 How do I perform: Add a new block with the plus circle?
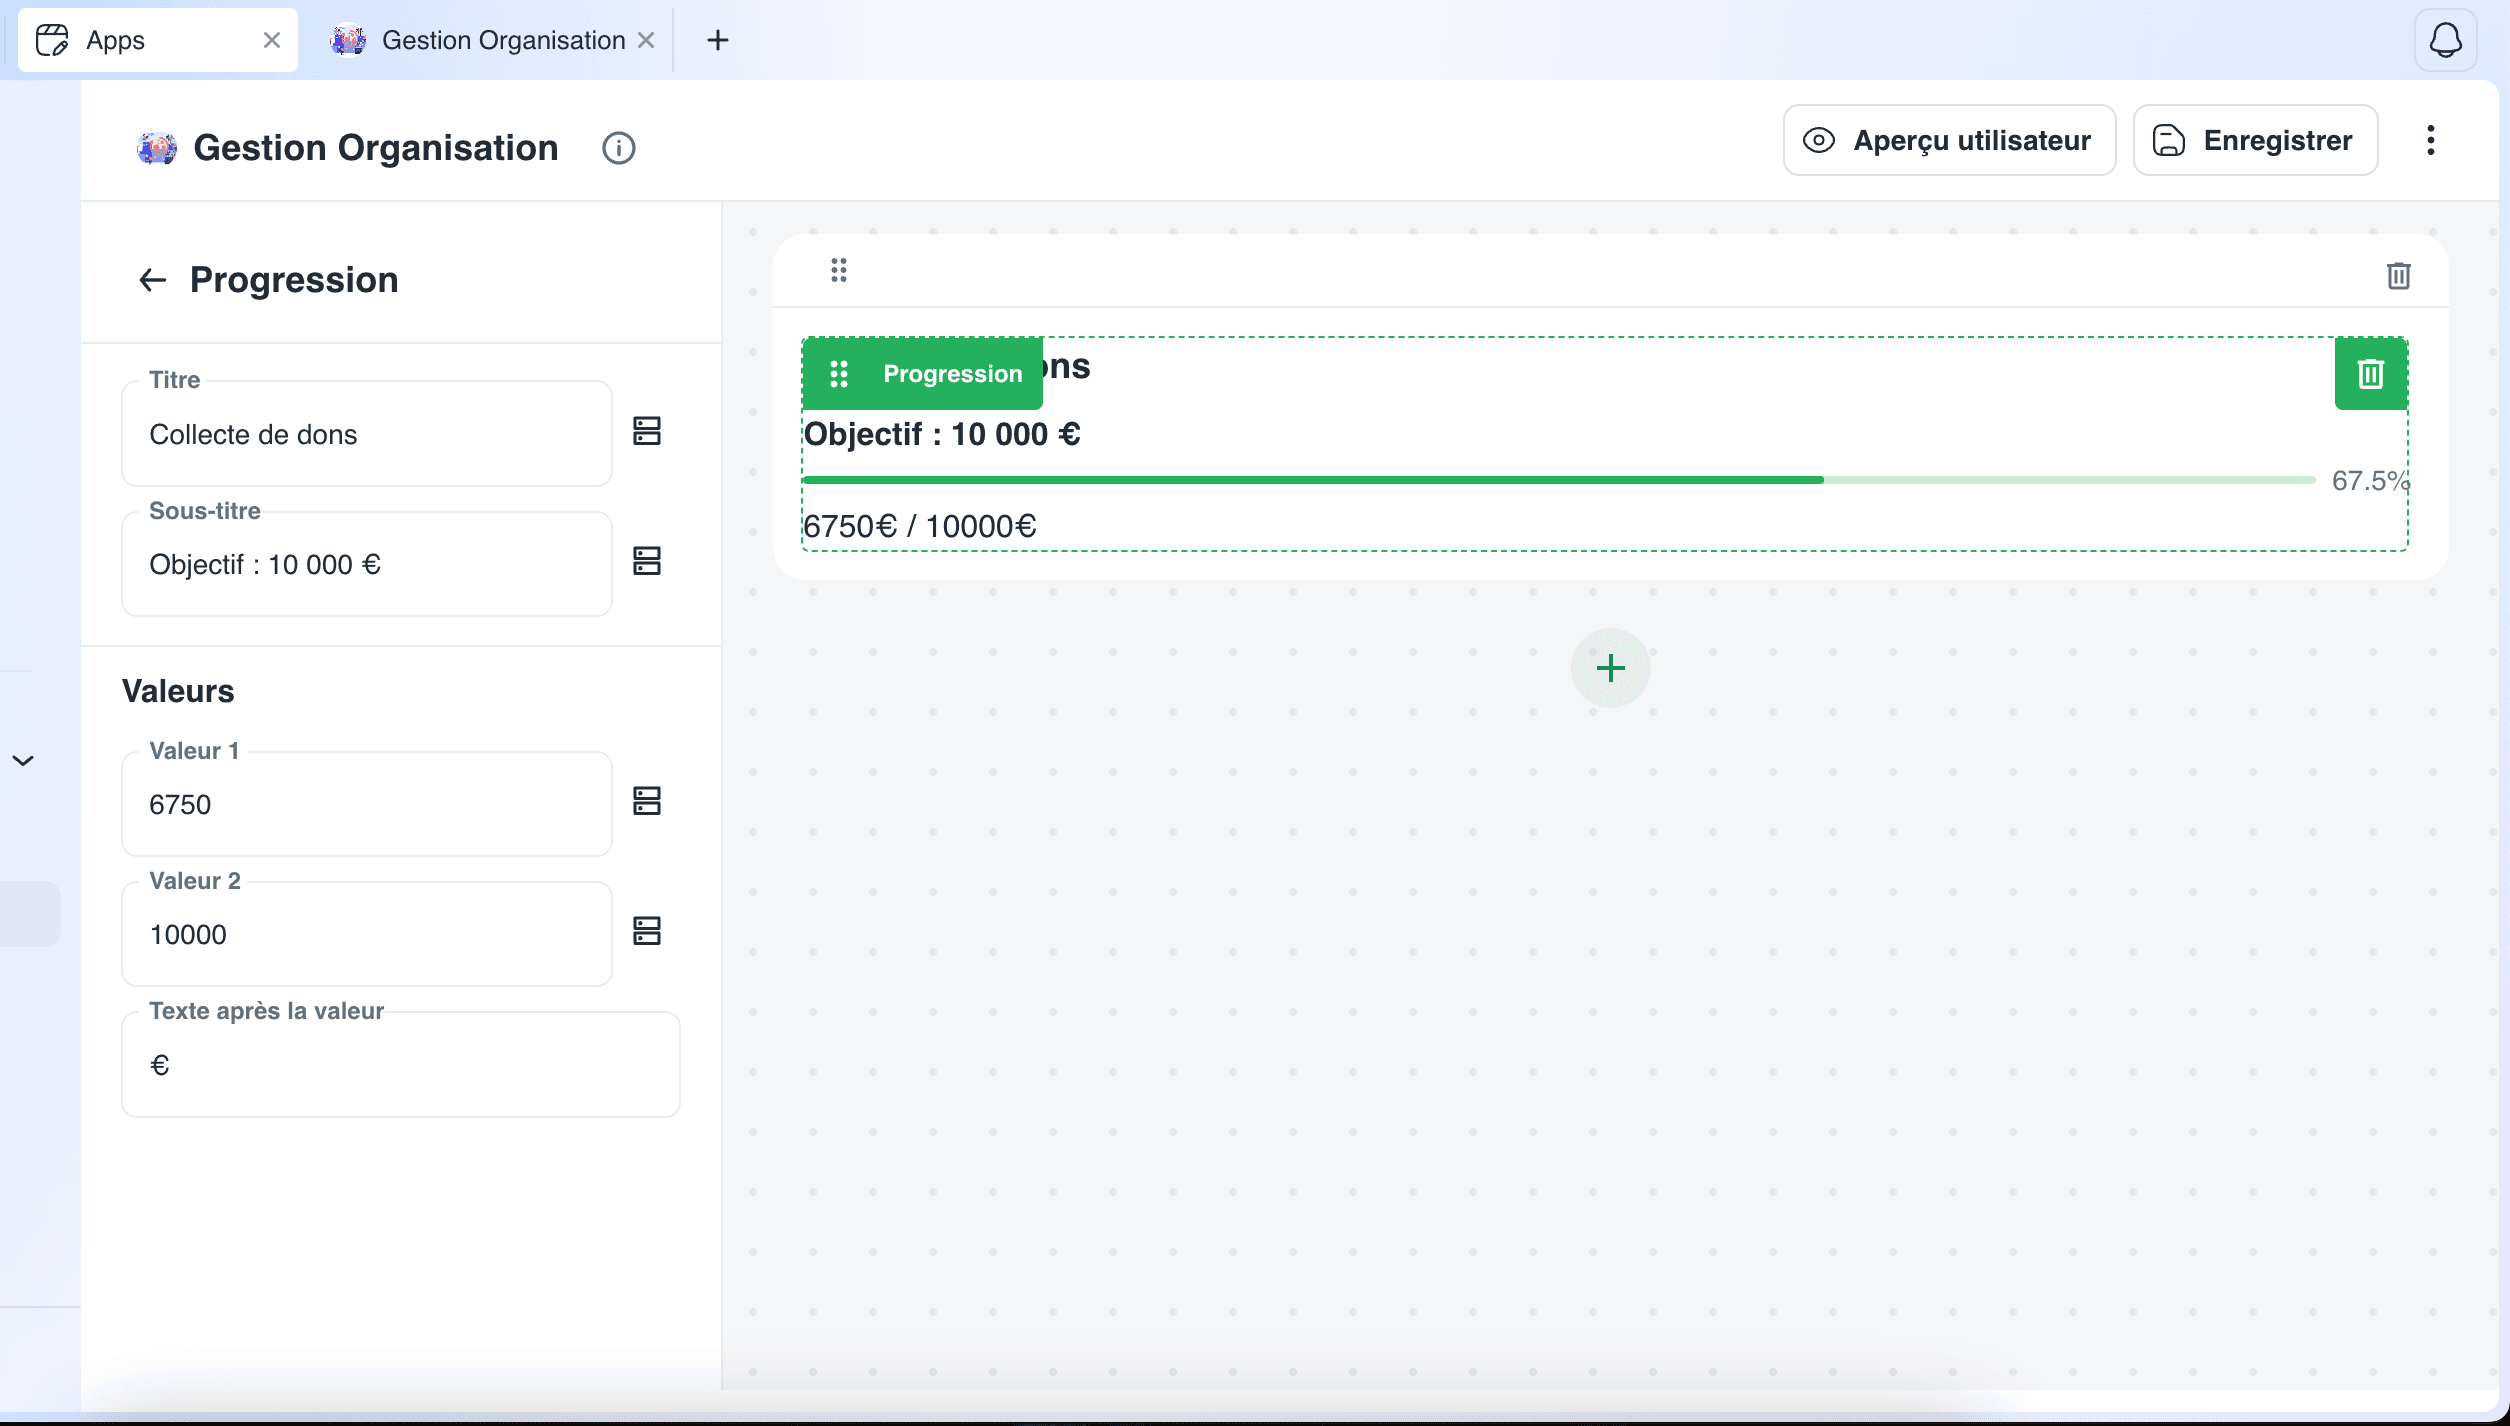click(1610, 668)
